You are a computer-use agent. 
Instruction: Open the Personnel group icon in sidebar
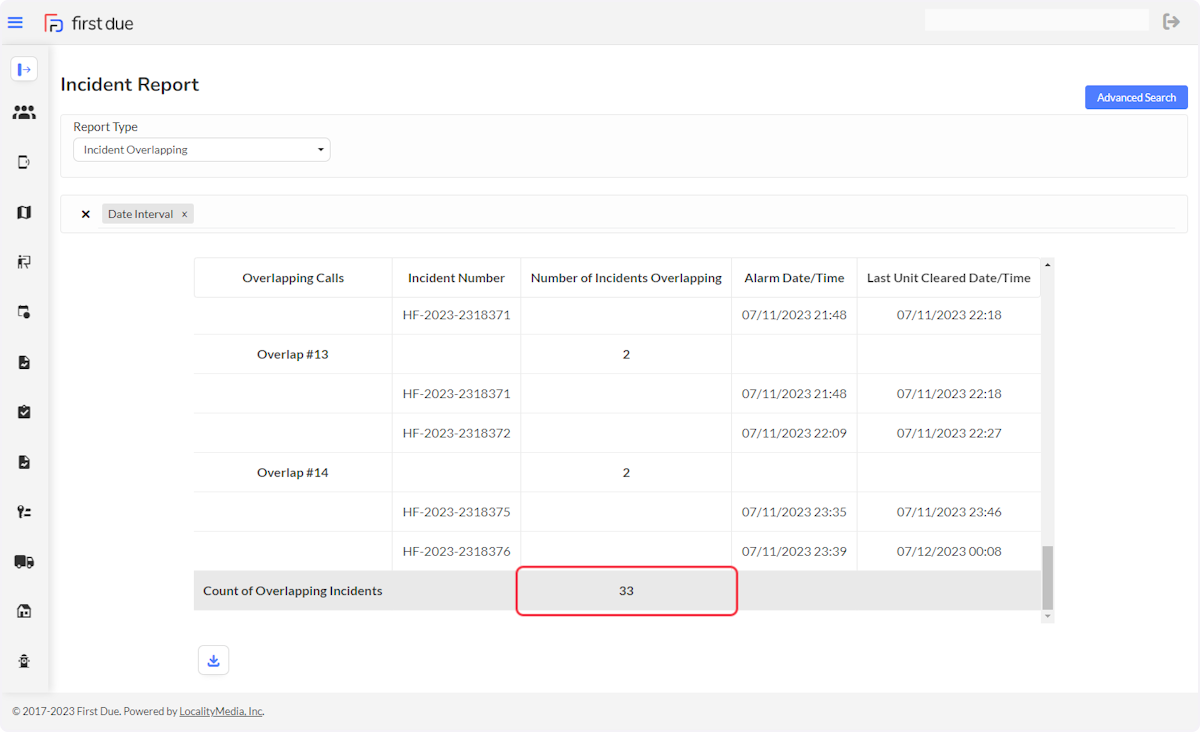pyautogui.click(x=24, y=113)
